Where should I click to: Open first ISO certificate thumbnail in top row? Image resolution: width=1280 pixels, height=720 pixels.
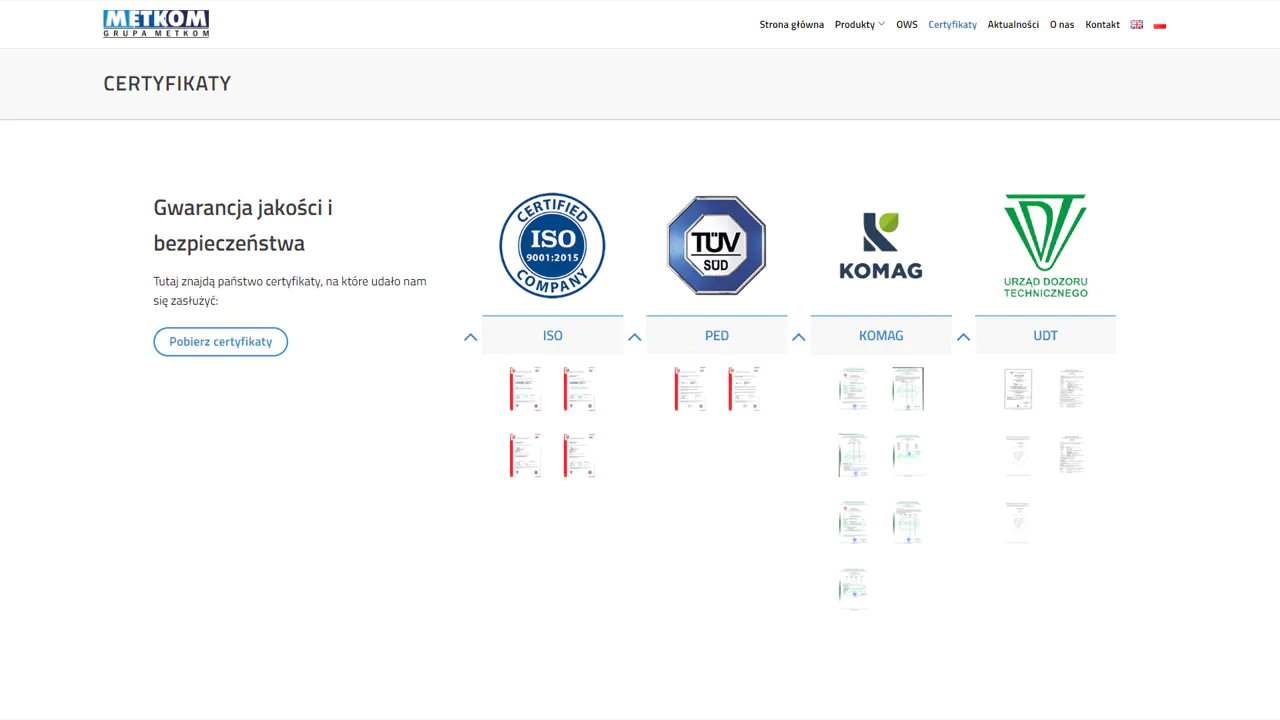coord(525,389)
